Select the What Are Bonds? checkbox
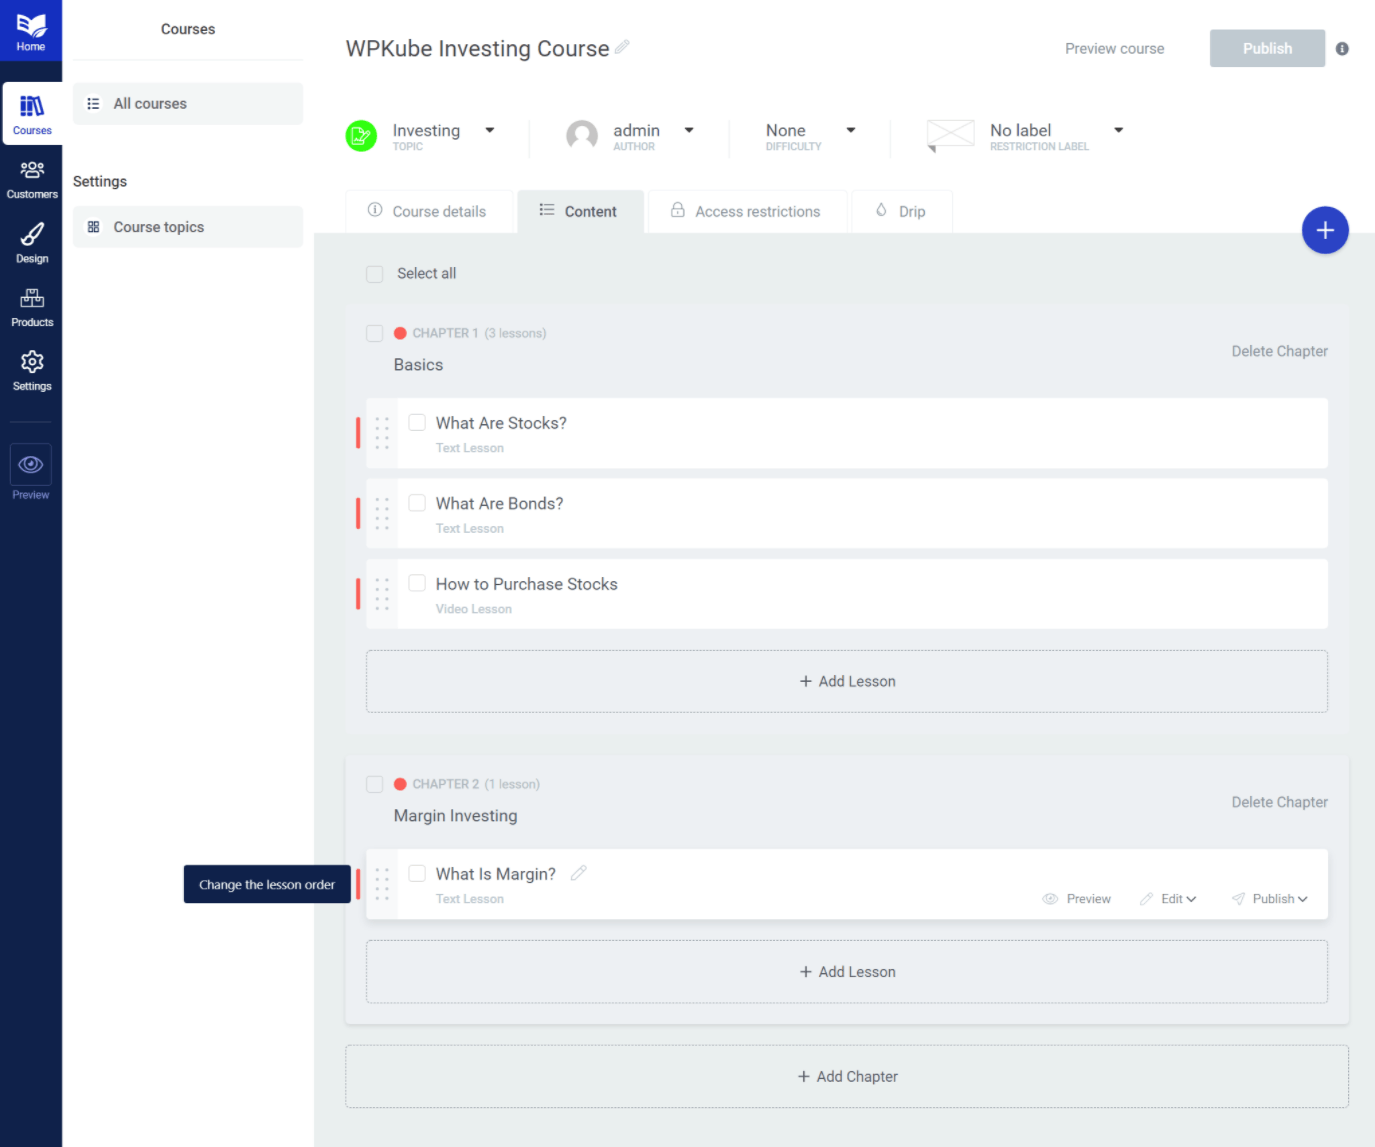Screen dimensions: 1375x1147 point(417,502)
